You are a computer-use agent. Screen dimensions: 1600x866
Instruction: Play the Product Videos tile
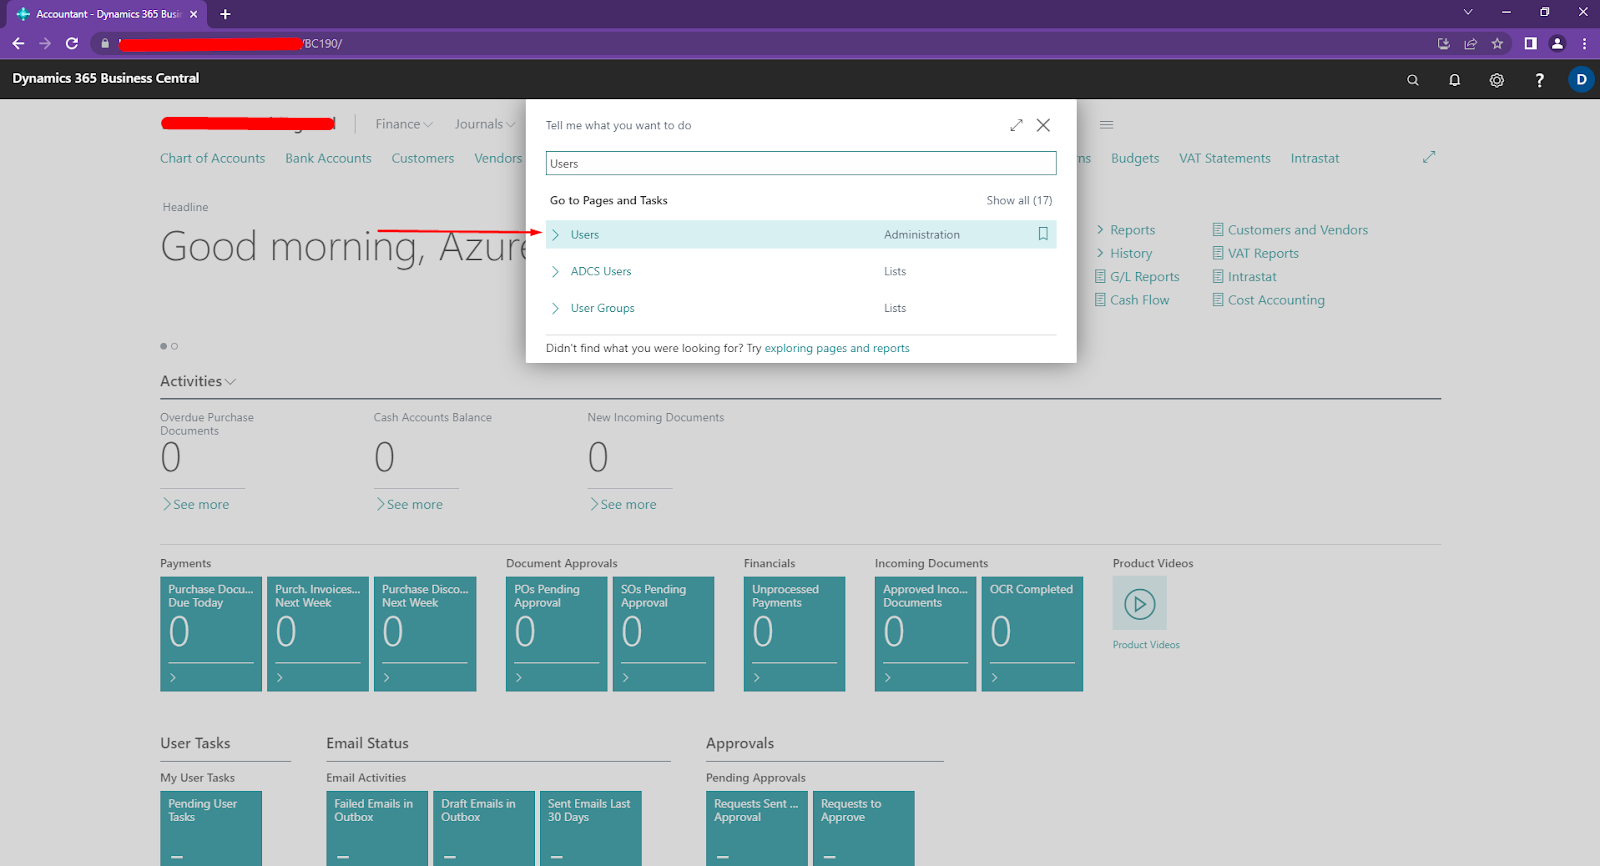click(x=1140, y=603)
